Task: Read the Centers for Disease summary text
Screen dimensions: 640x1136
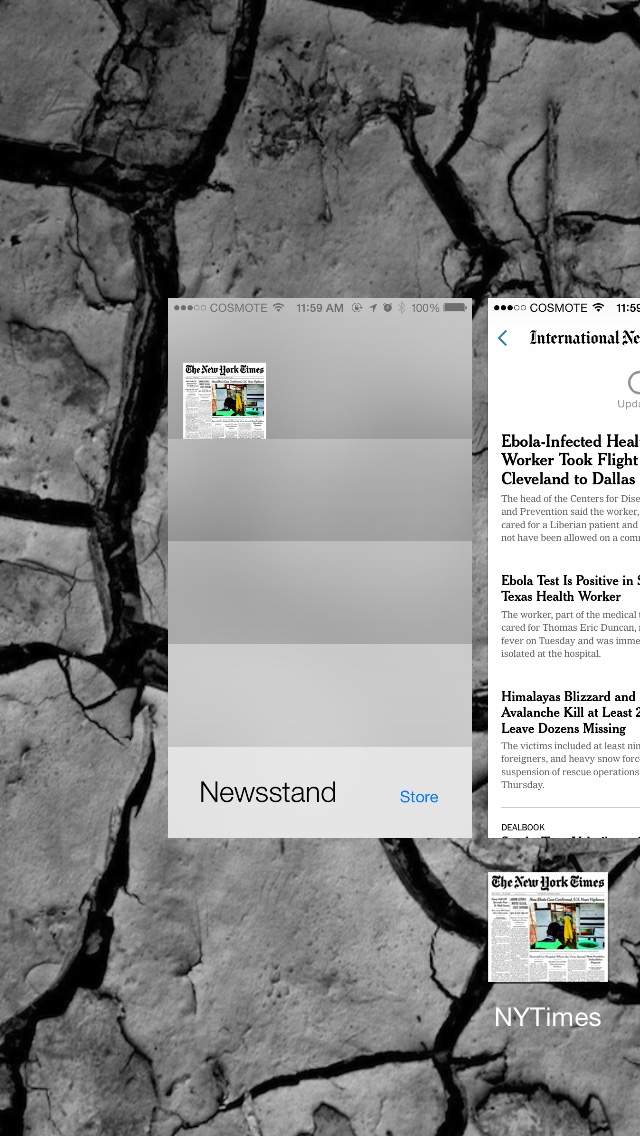Action: [570, 518]
